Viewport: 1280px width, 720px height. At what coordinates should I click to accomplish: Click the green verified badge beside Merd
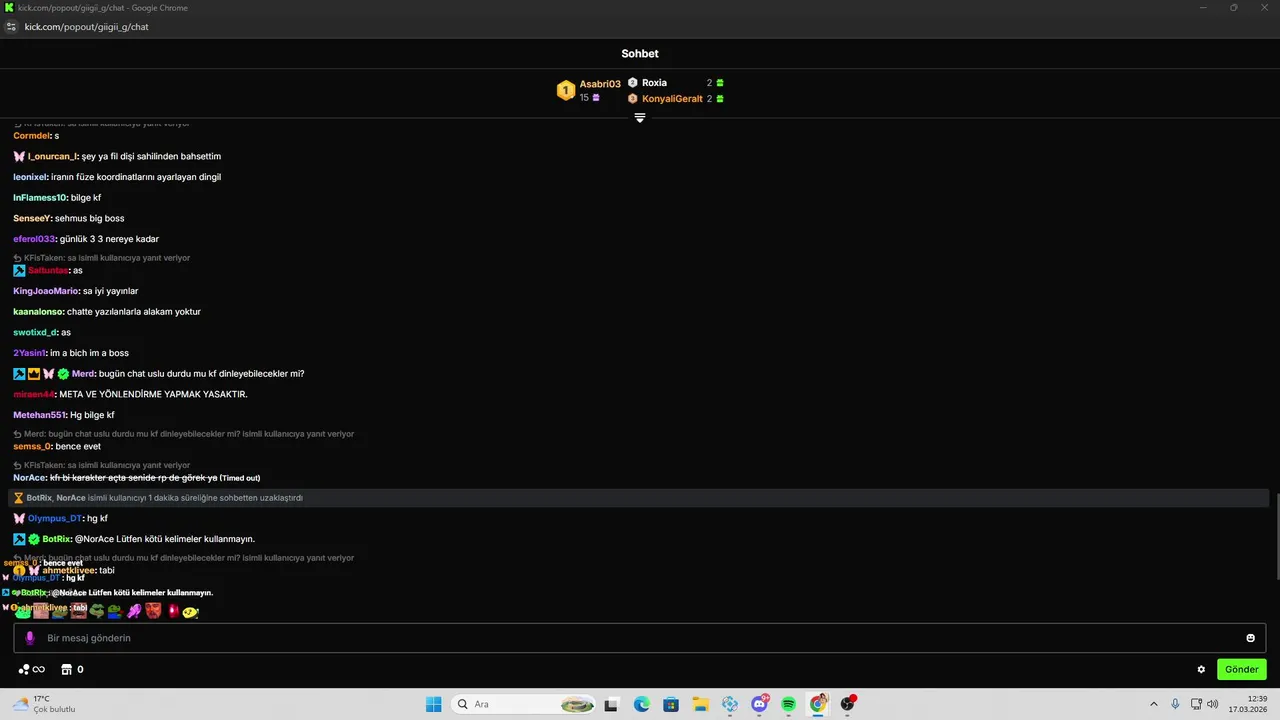pos(63,374)
